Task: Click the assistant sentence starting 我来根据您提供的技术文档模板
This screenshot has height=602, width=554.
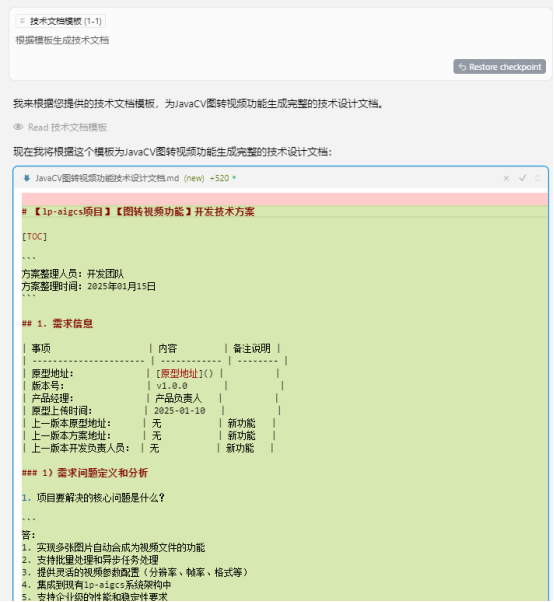Action: point(198,104)
